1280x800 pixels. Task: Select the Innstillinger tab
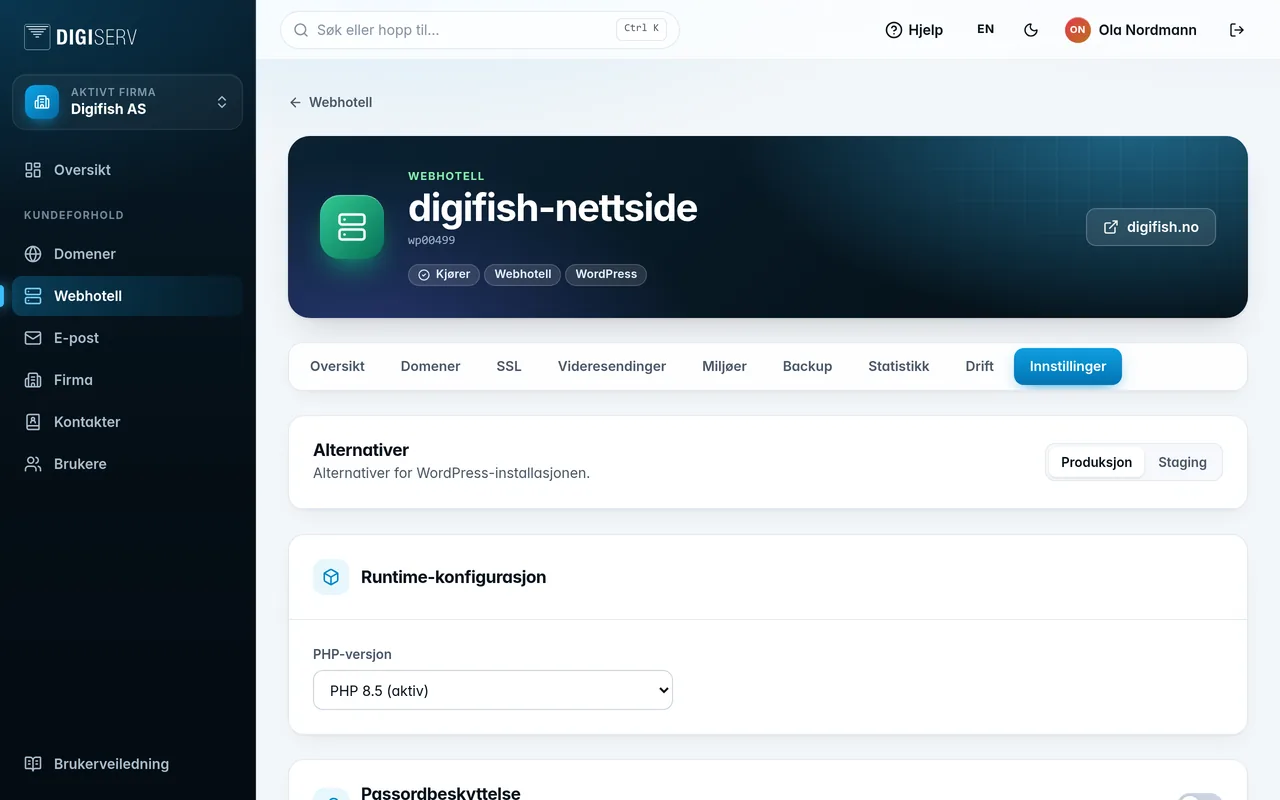(x=1068, y=366)
